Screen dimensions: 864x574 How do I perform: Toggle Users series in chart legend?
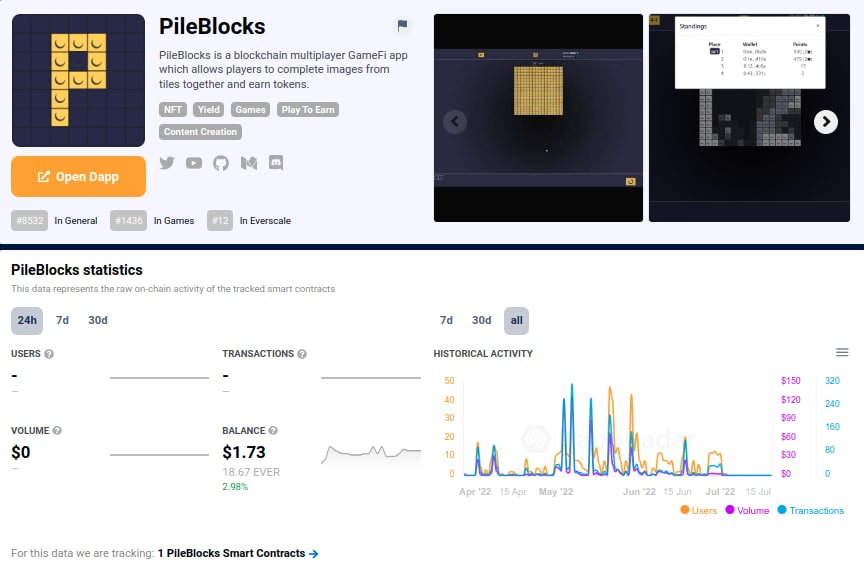699,510
